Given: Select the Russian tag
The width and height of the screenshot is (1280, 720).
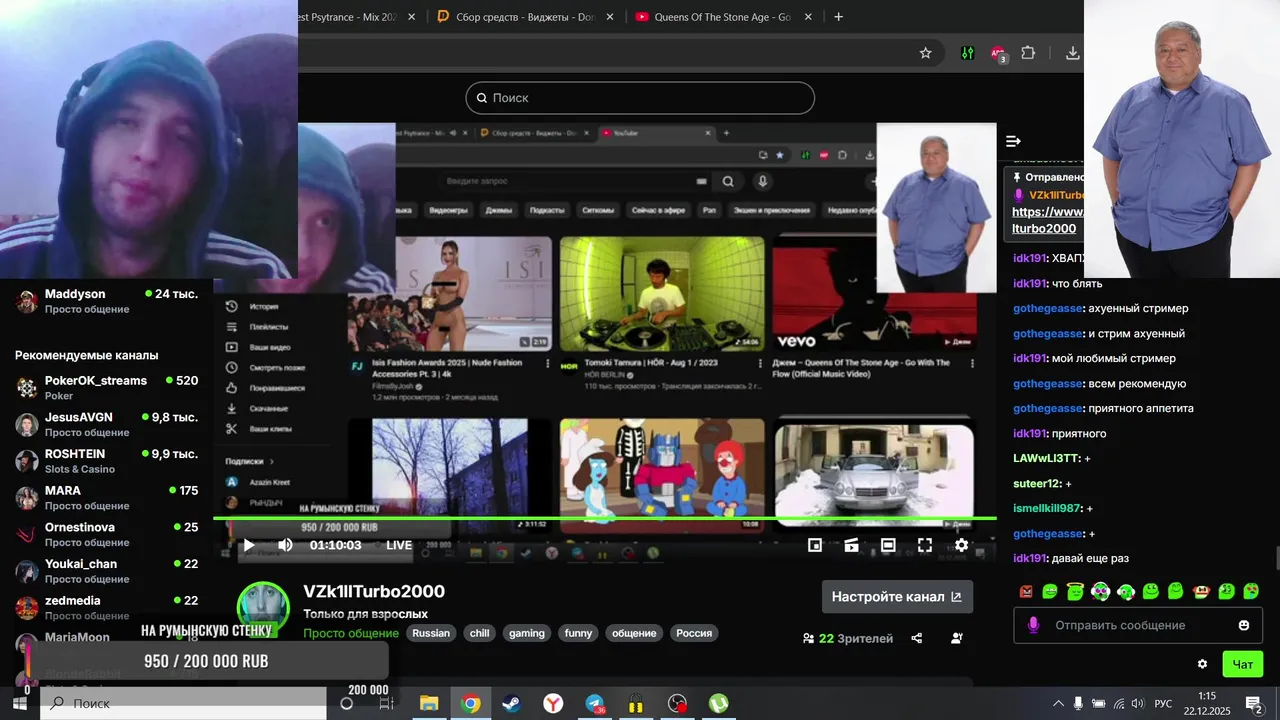Looking at the screenshot, I should 431,633.
